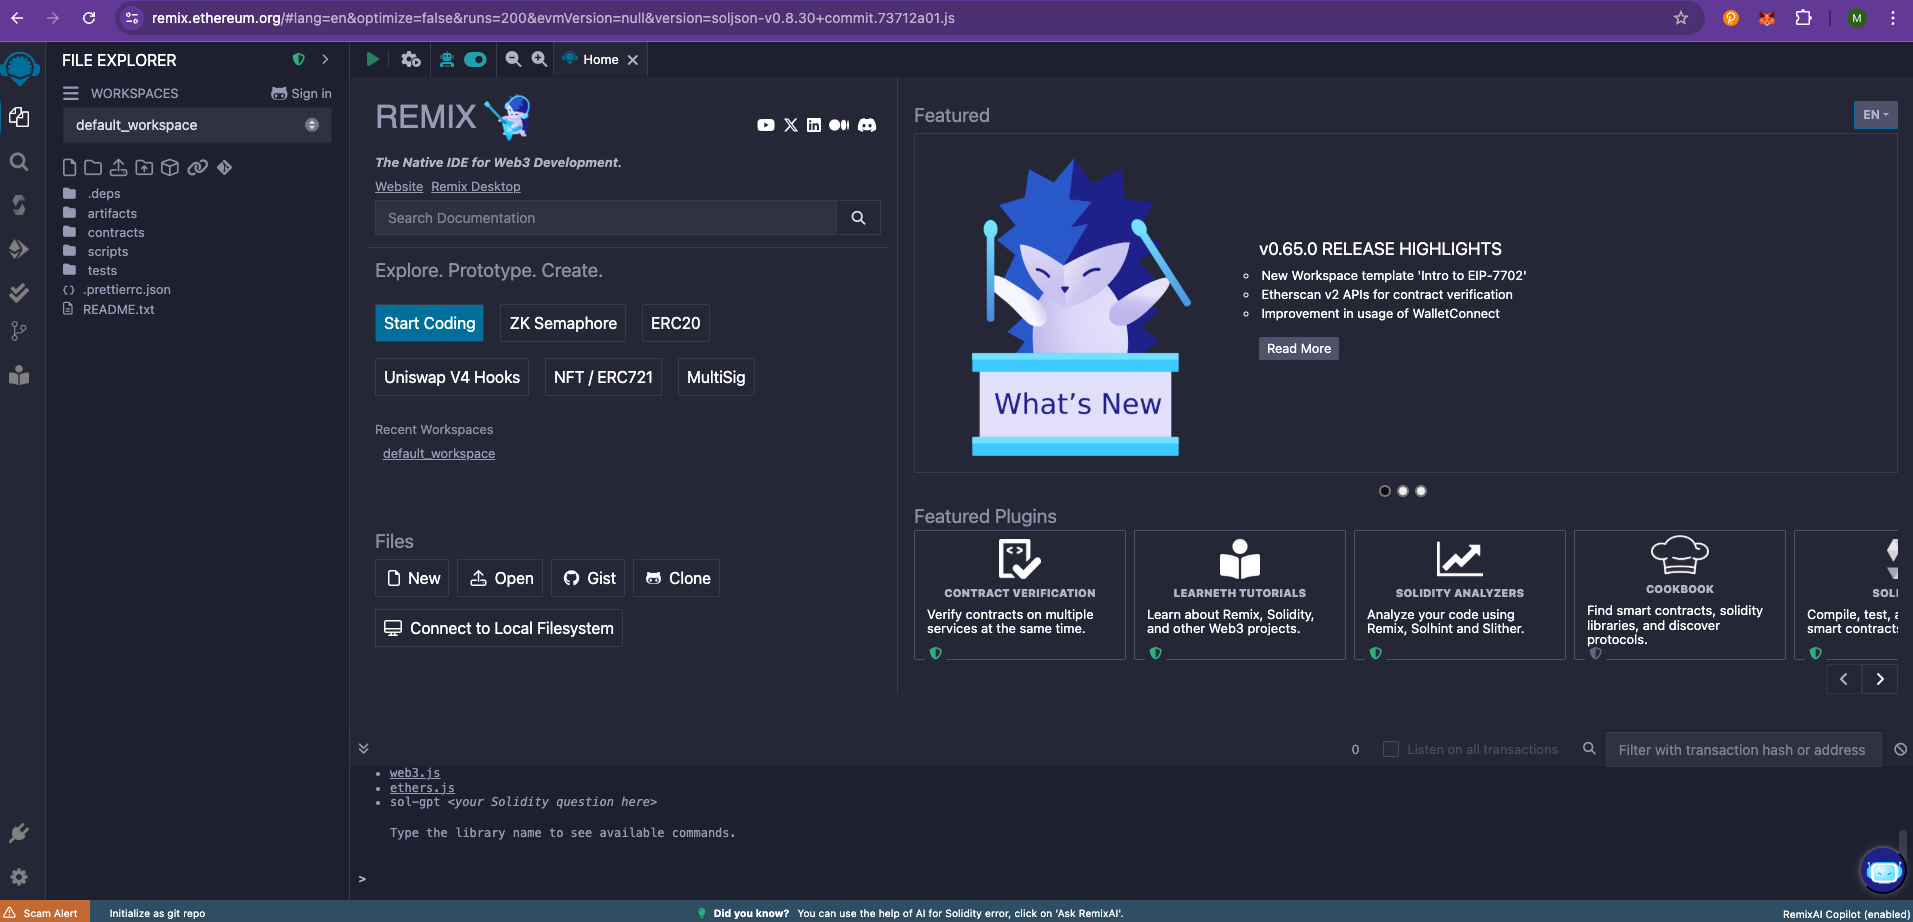Expand the scripts folder
The image size is (1913, 922).
pyautogui.click(x=108, y=251)
